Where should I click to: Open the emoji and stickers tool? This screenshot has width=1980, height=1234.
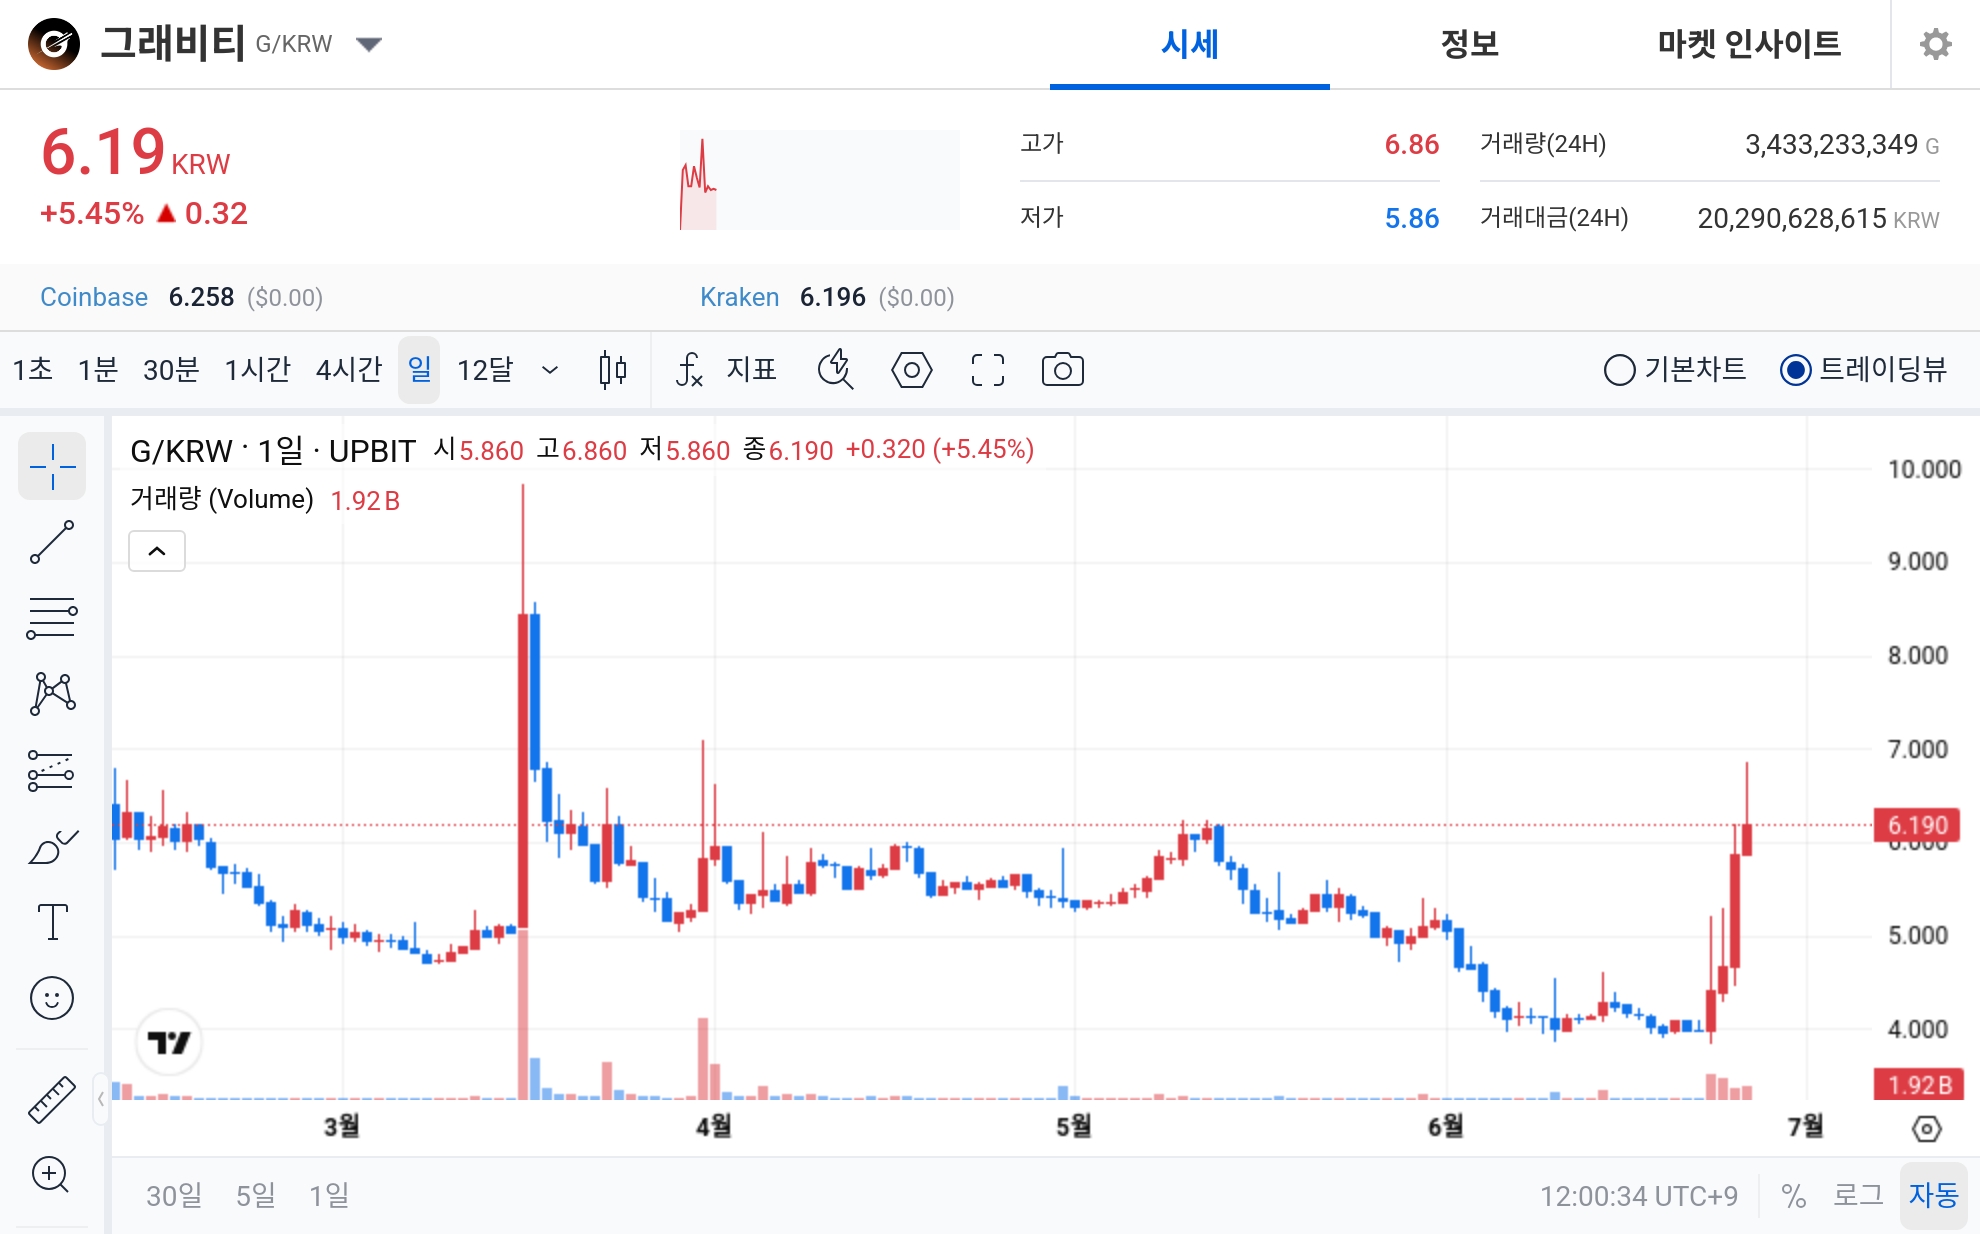pos(52,998)
